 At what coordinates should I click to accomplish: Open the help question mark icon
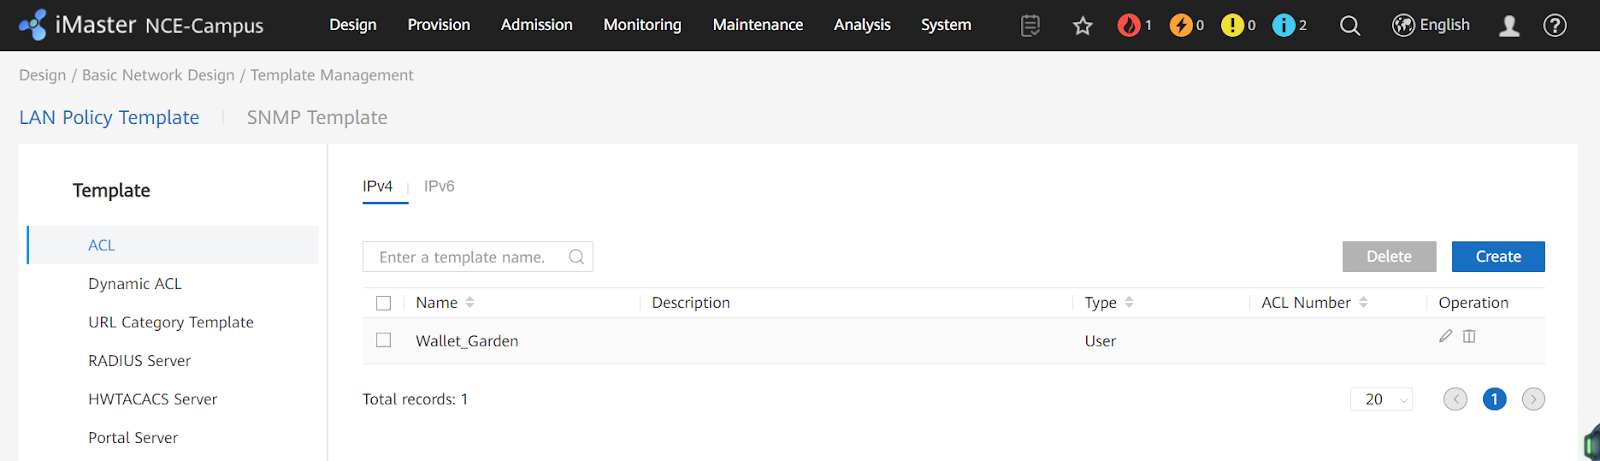(1554, 26)
